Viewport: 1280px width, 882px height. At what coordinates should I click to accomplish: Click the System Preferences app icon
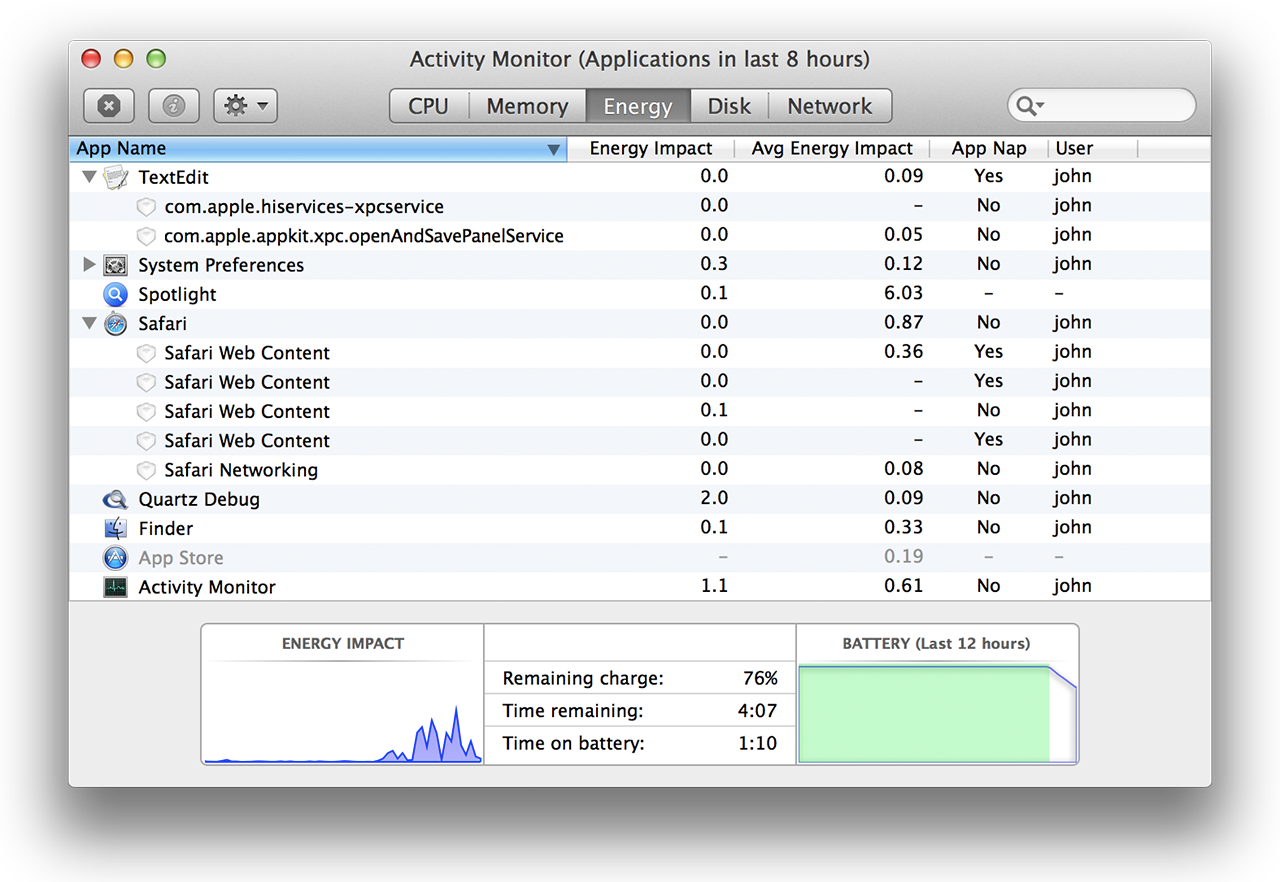[116, 265]
